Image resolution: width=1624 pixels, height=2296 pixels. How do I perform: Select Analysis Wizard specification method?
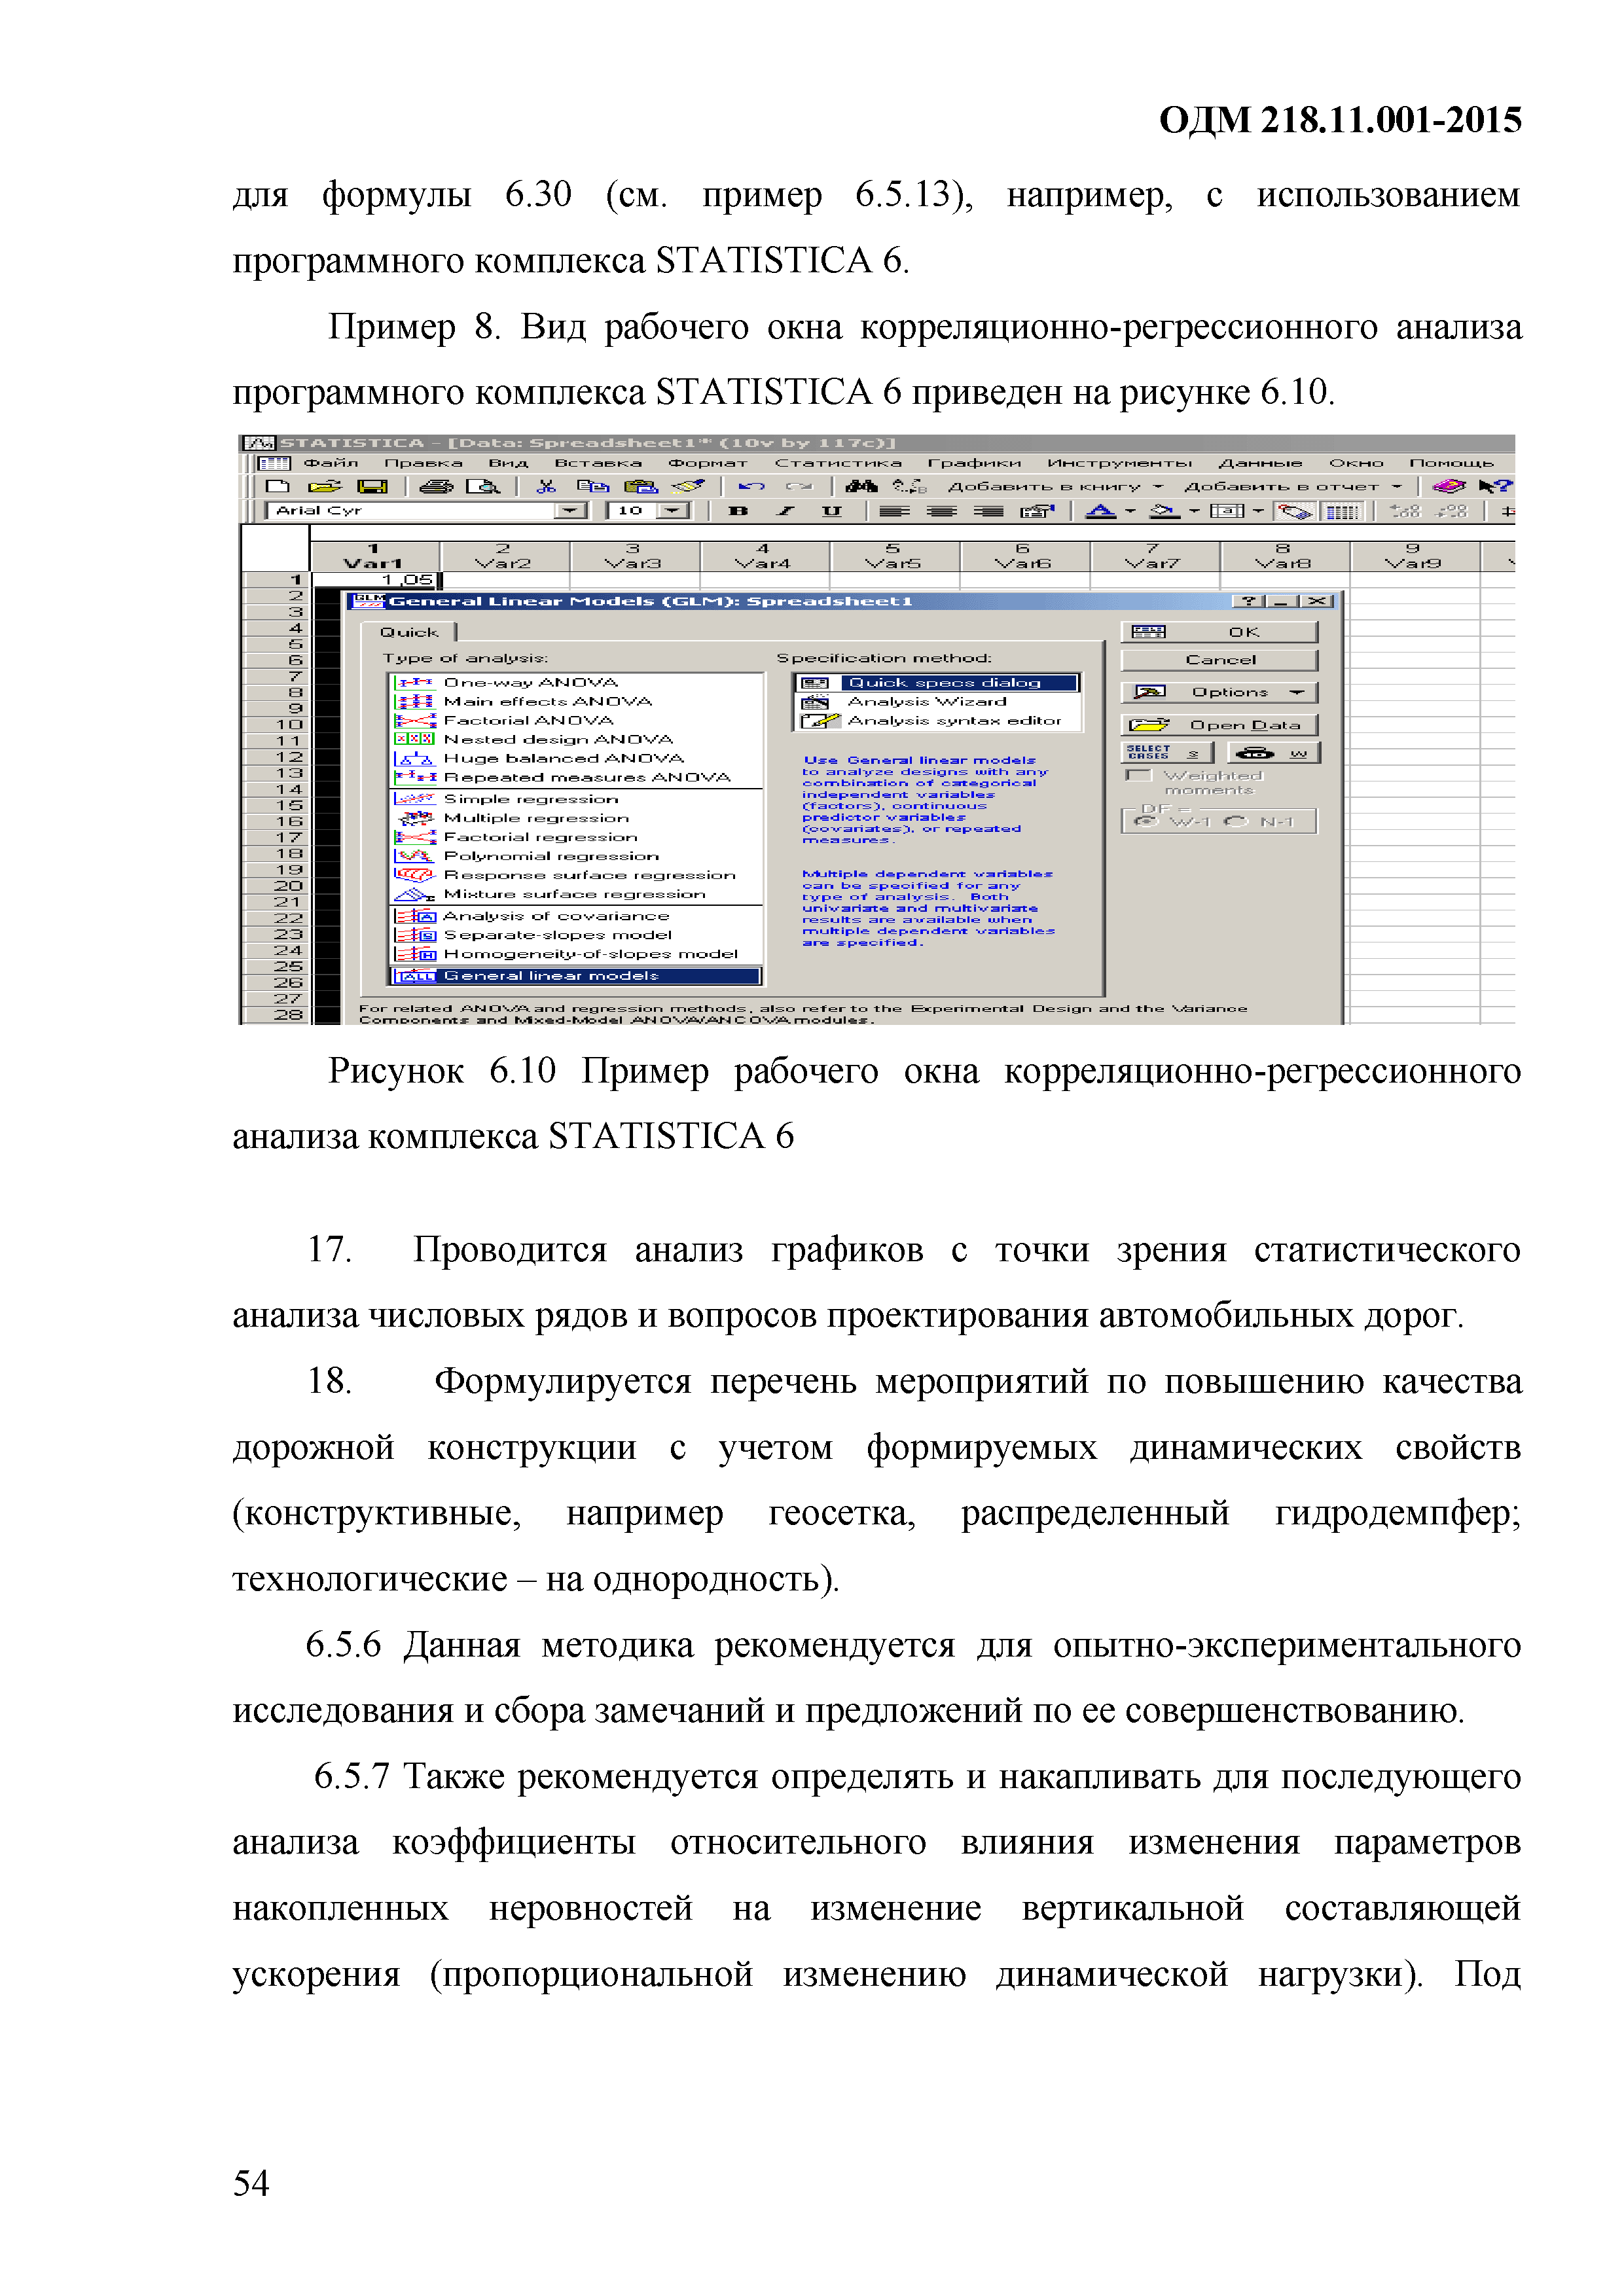click(927, 701)
